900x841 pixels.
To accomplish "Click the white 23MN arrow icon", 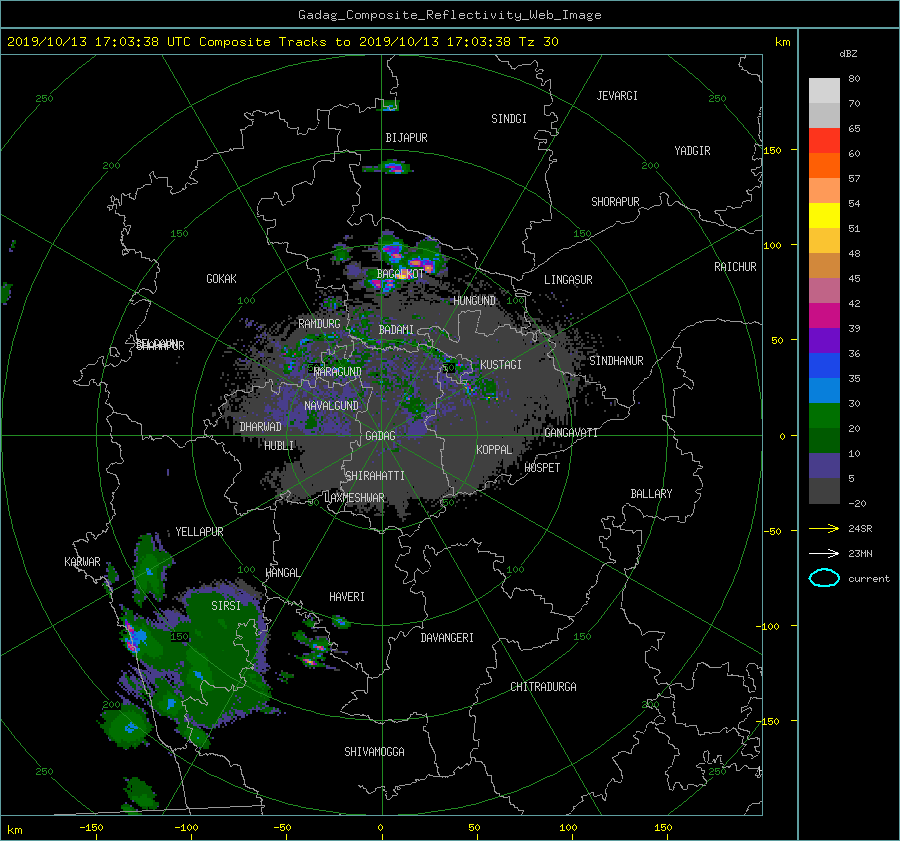I will pos(824,553).
